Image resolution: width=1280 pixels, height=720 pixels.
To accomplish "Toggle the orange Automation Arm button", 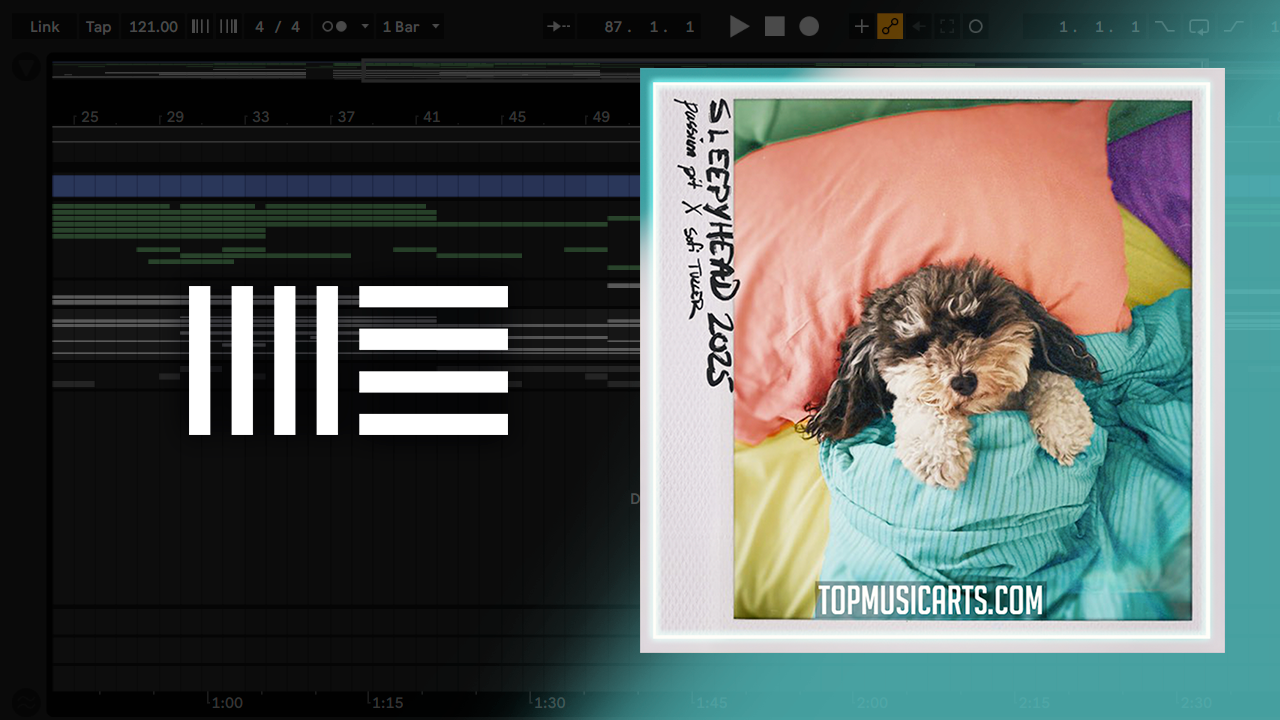I will click(x=890, y=27).
